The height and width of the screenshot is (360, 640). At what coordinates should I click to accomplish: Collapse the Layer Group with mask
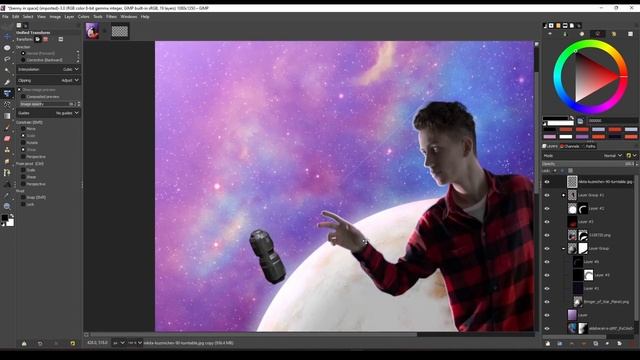click(x=563, y=249)
